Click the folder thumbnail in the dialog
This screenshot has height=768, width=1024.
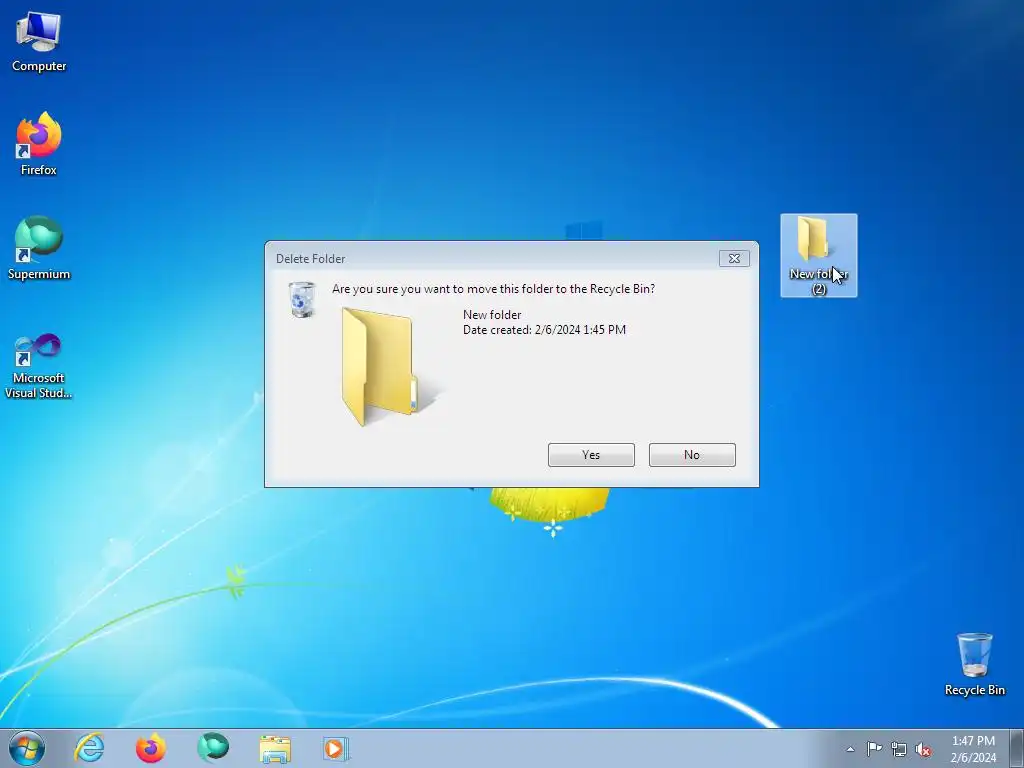pyautogui.click(x=390, y=366)
